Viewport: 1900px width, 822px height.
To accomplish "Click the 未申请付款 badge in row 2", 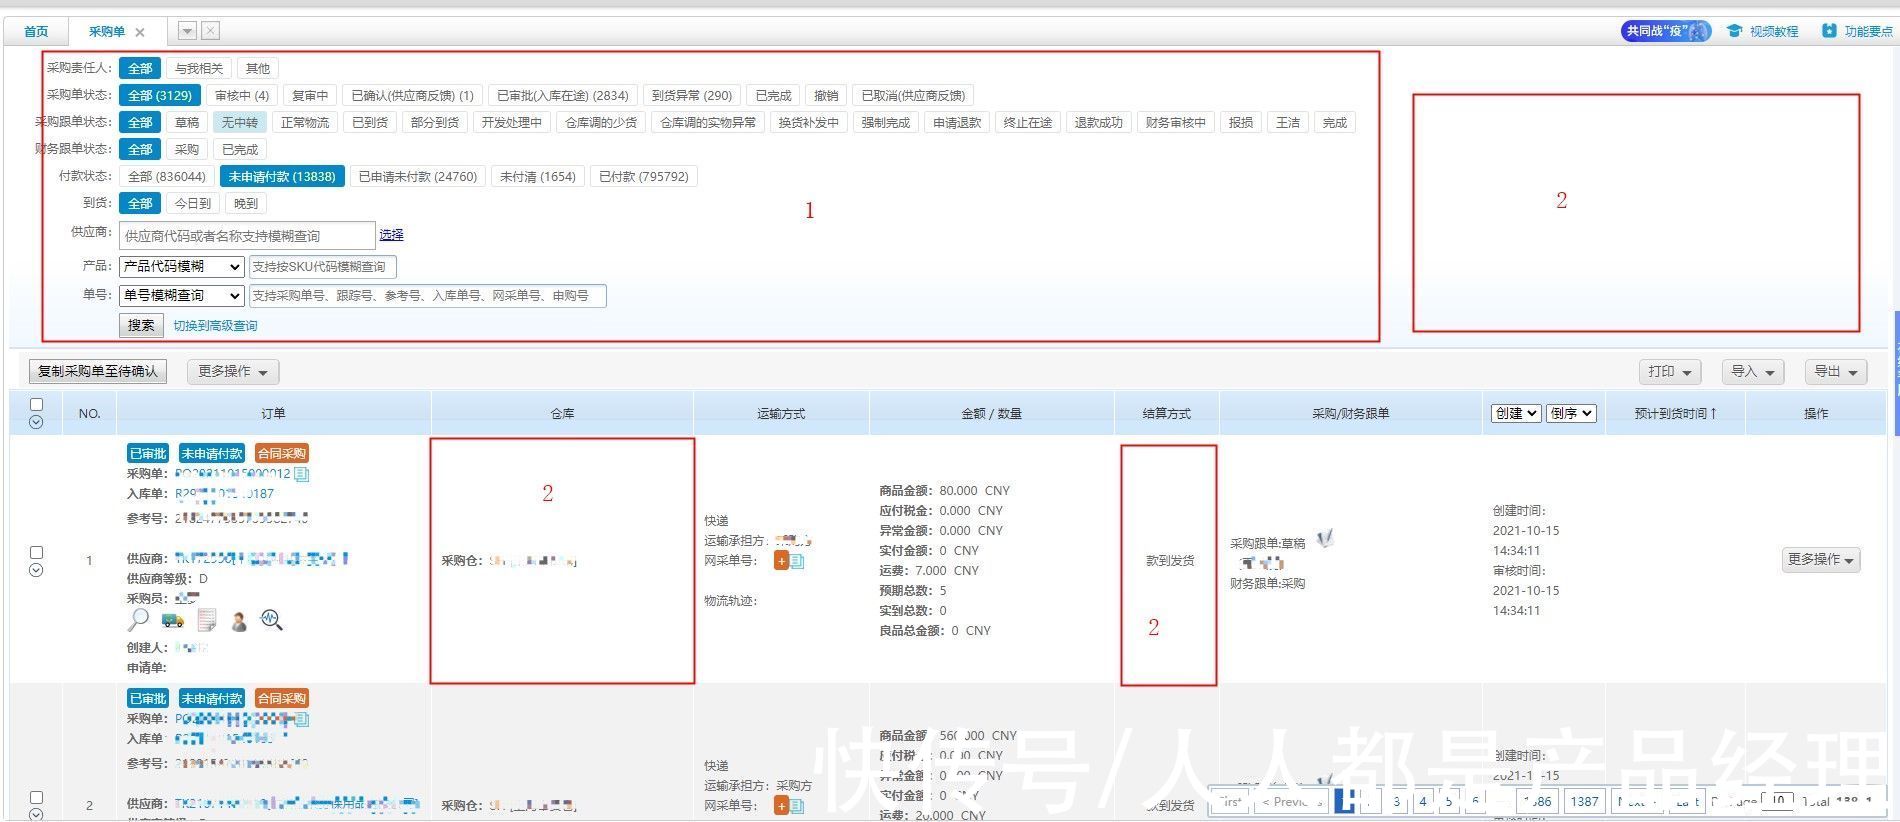I will (x=212, y=698).
